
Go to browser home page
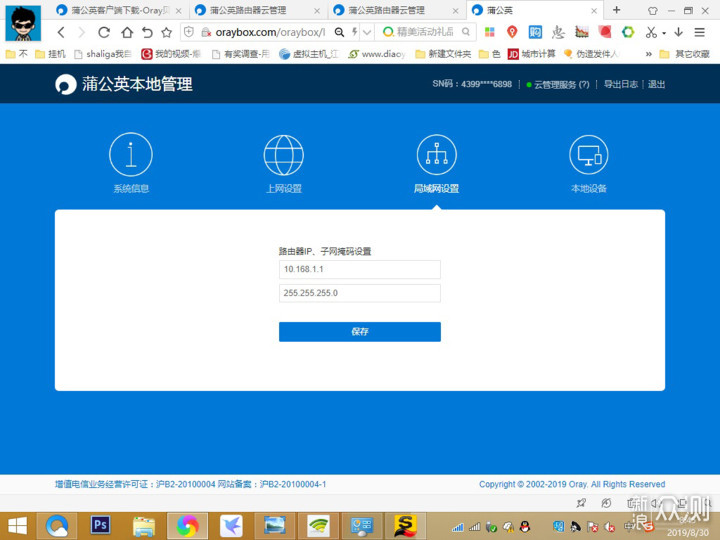coord(127,32)
